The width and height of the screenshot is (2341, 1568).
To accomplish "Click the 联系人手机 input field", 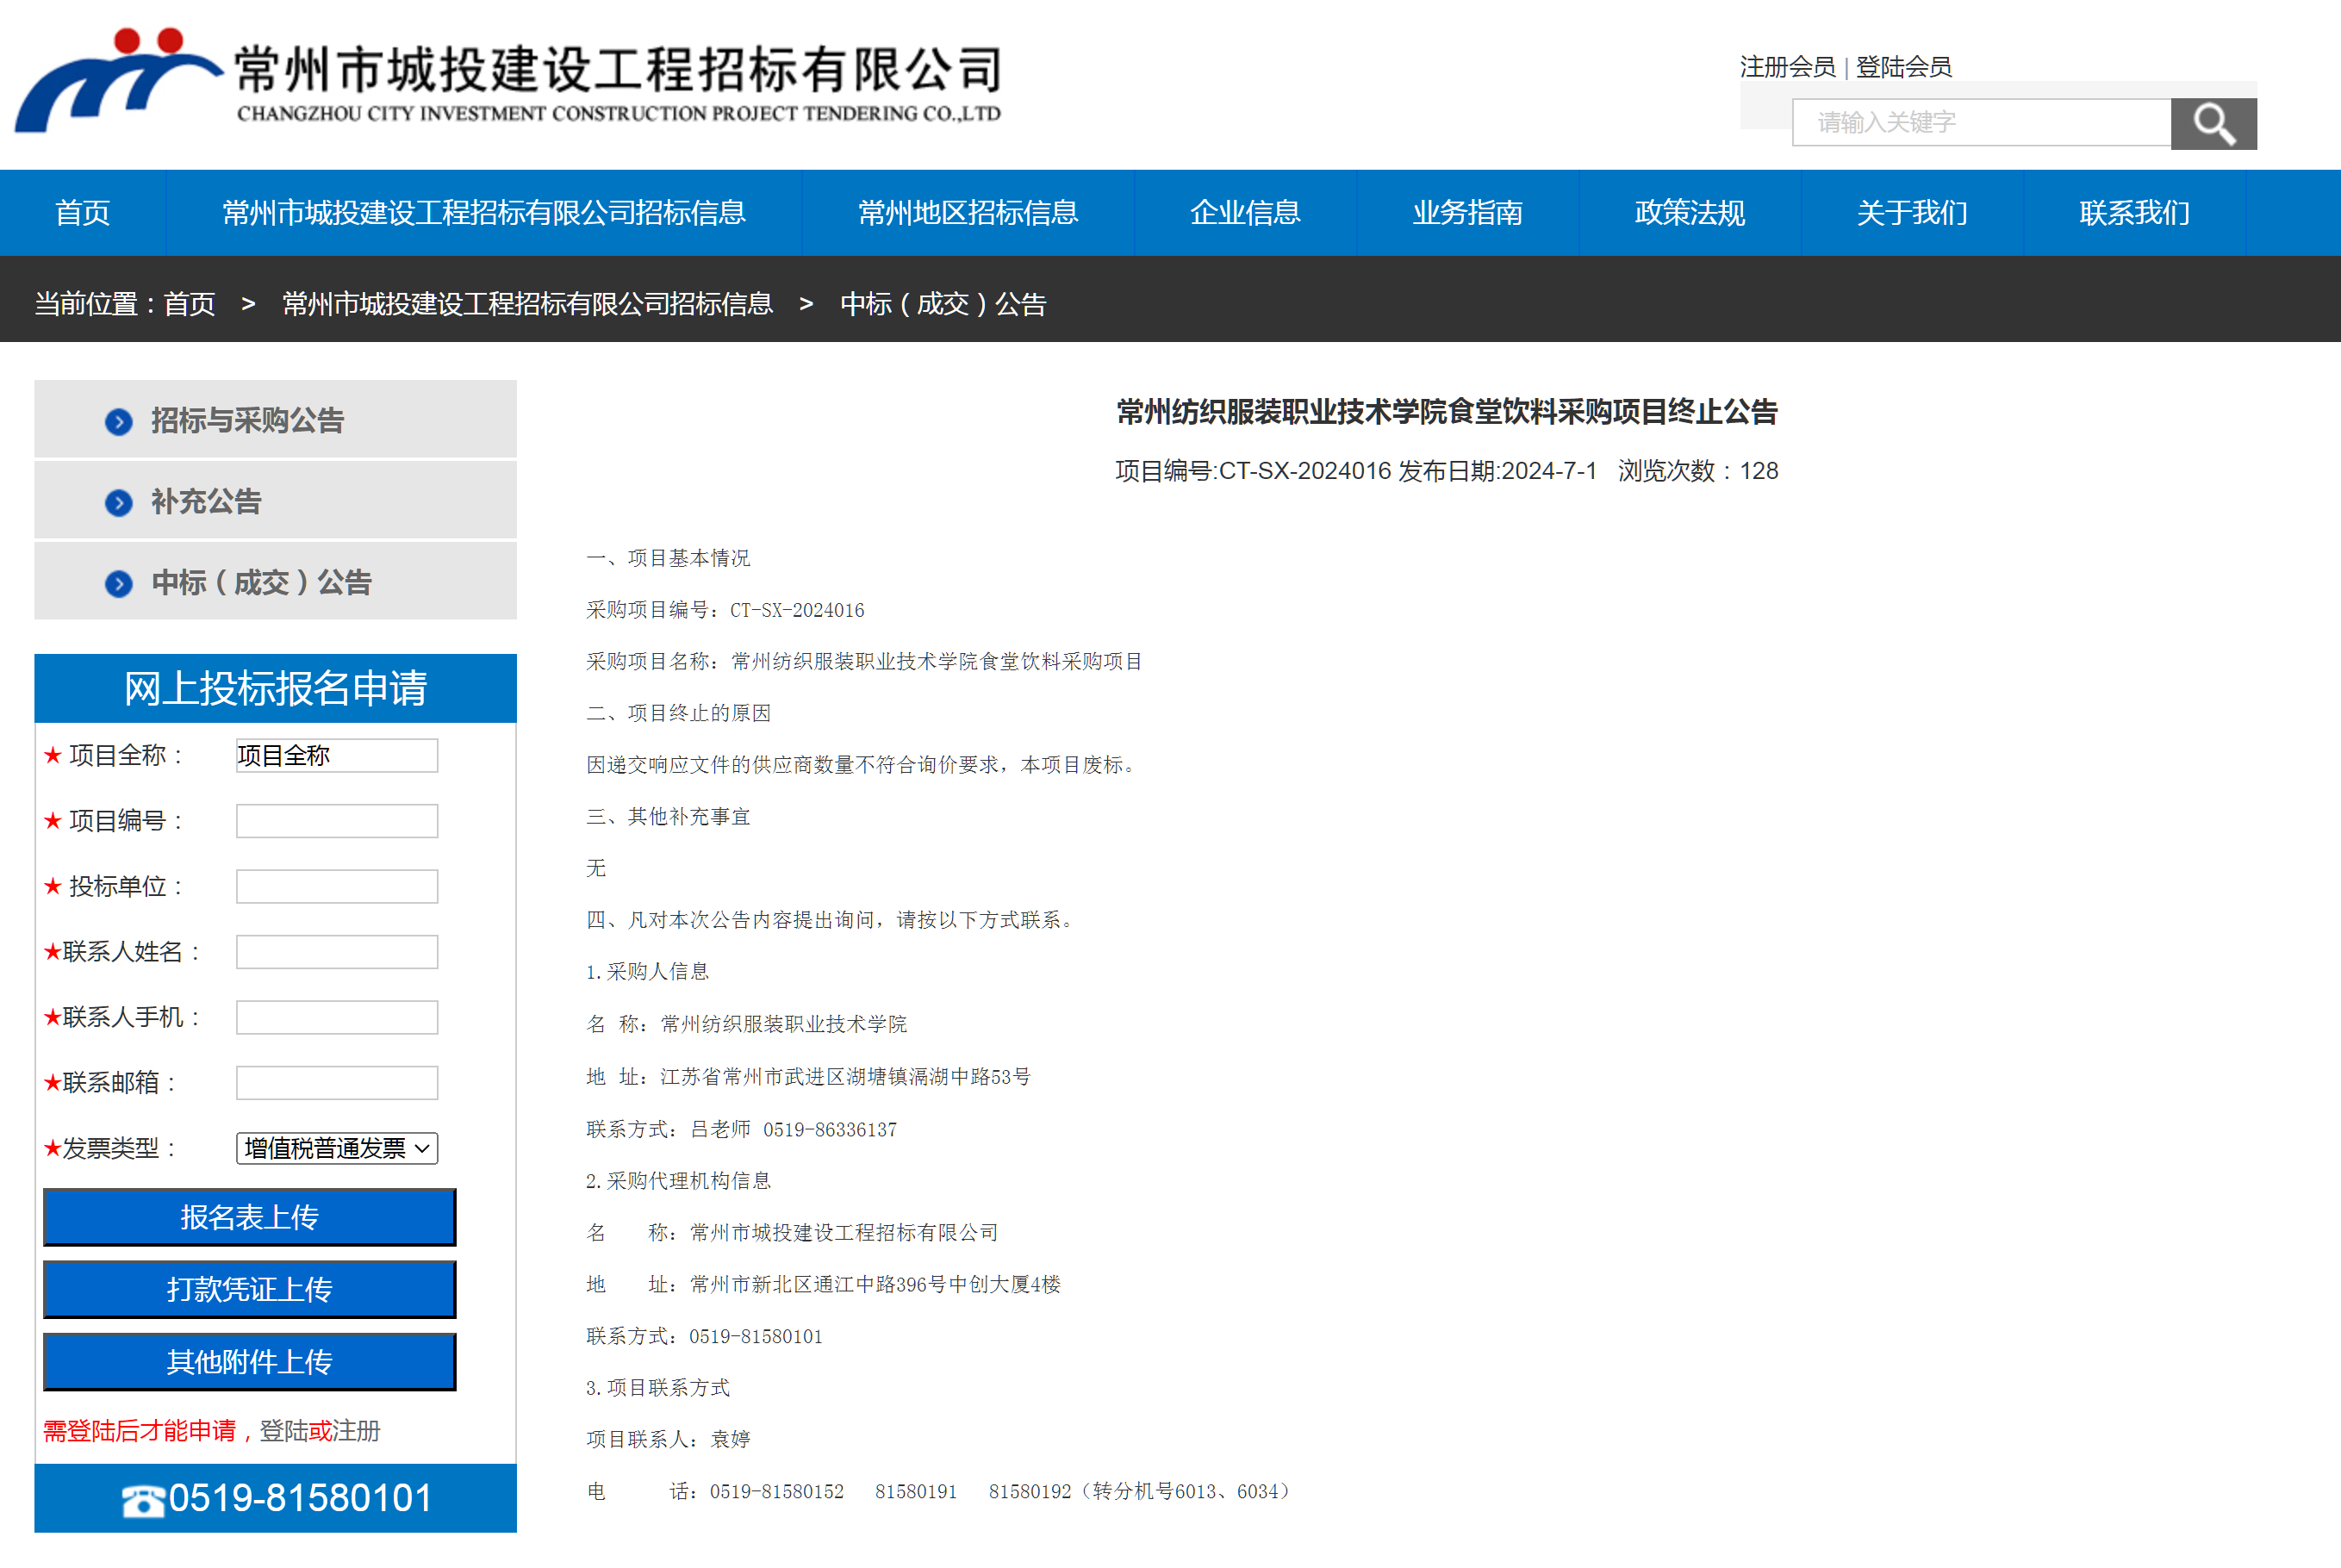I will [x=337, y=1017].
